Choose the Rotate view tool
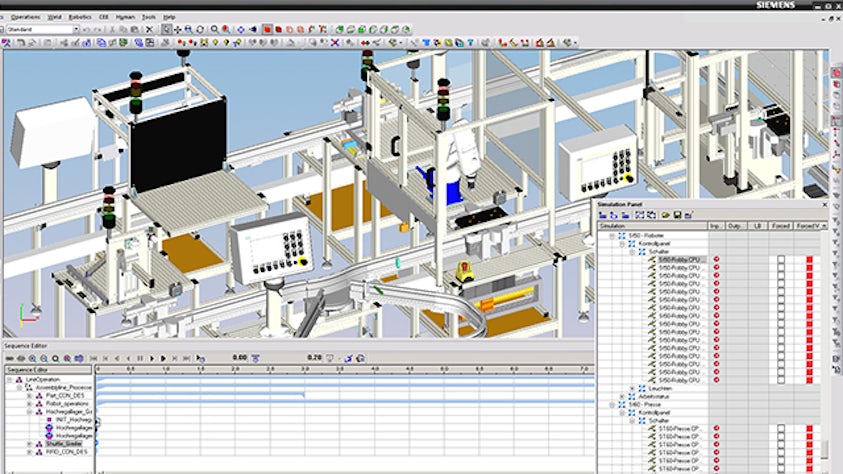 200,30
